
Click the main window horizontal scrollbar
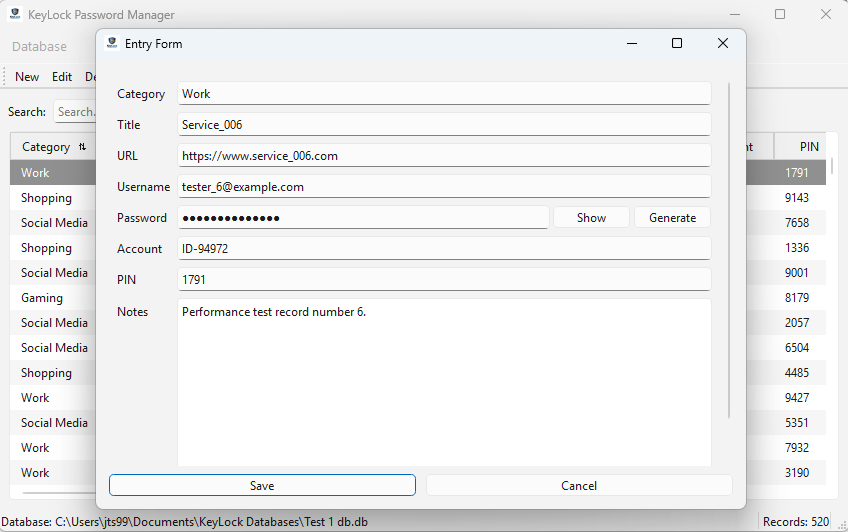pyautogui.click(x=58, y=493)
